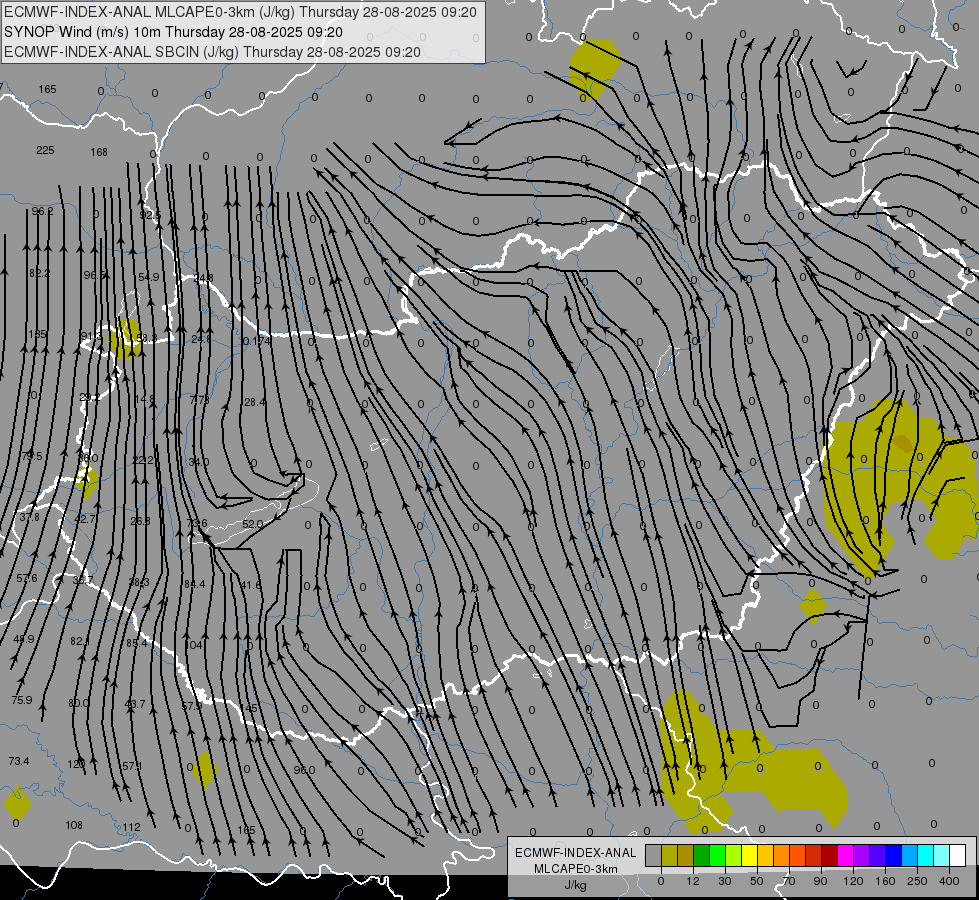
Task: Click the map value '54.9'
Action: (x=149, y=277)
